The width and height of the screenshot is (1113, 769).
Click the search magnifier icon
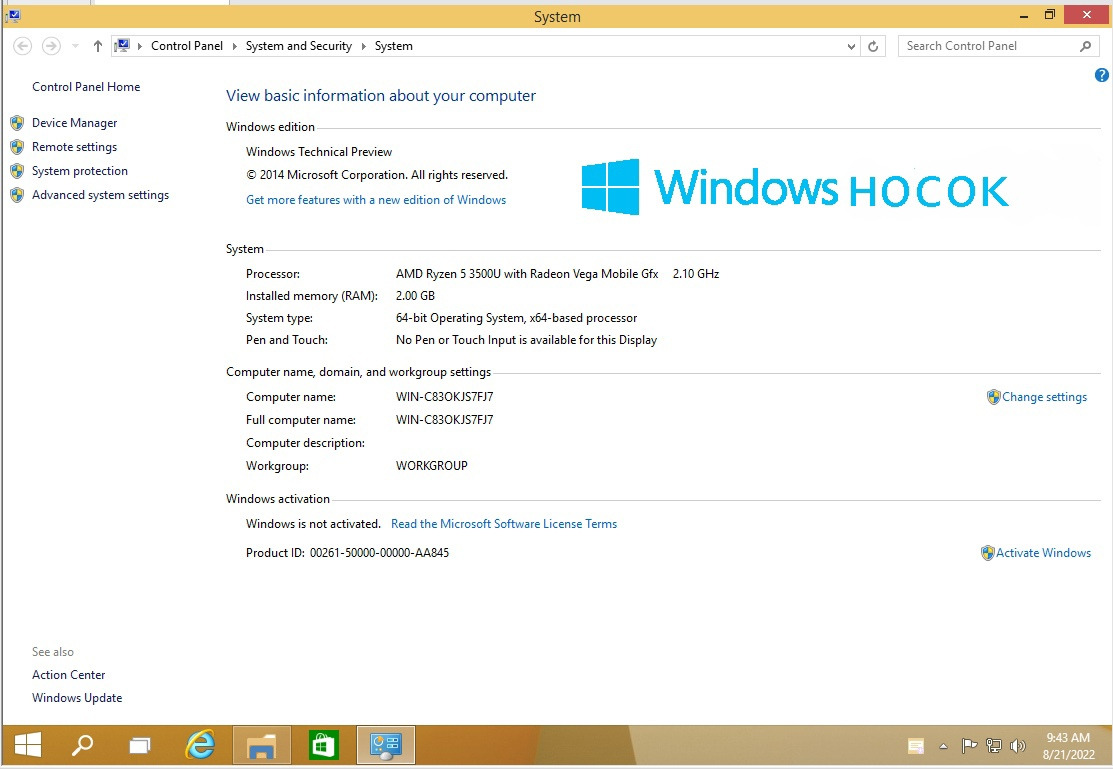coord(1085,46)
